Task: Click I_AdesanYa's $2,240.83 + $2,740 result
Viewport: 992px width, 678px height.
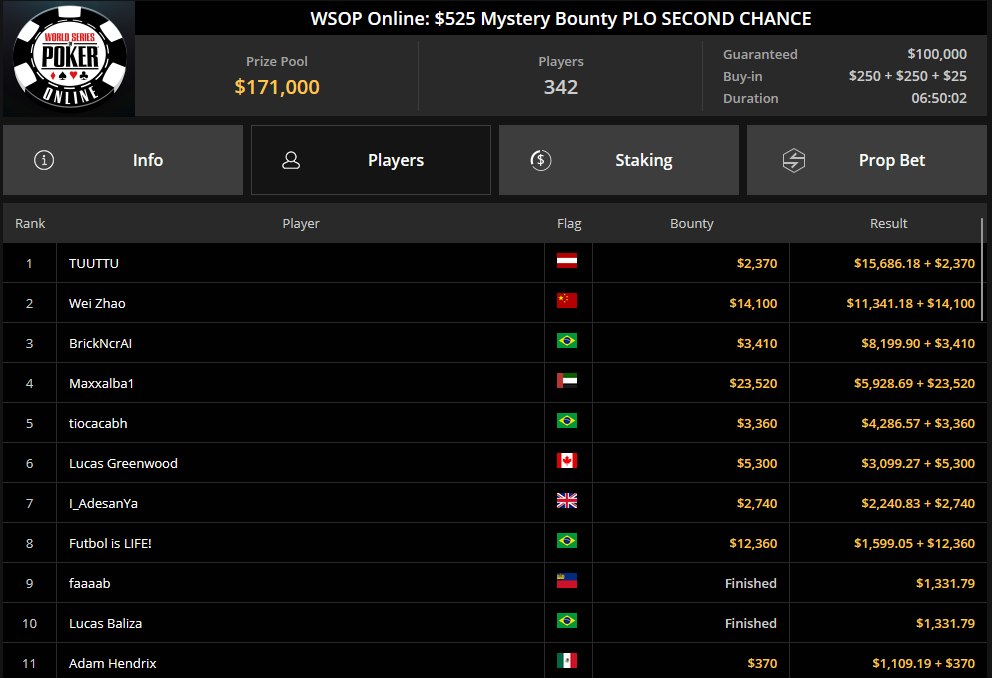Action: pyautogui.click(x=918, y=503)
